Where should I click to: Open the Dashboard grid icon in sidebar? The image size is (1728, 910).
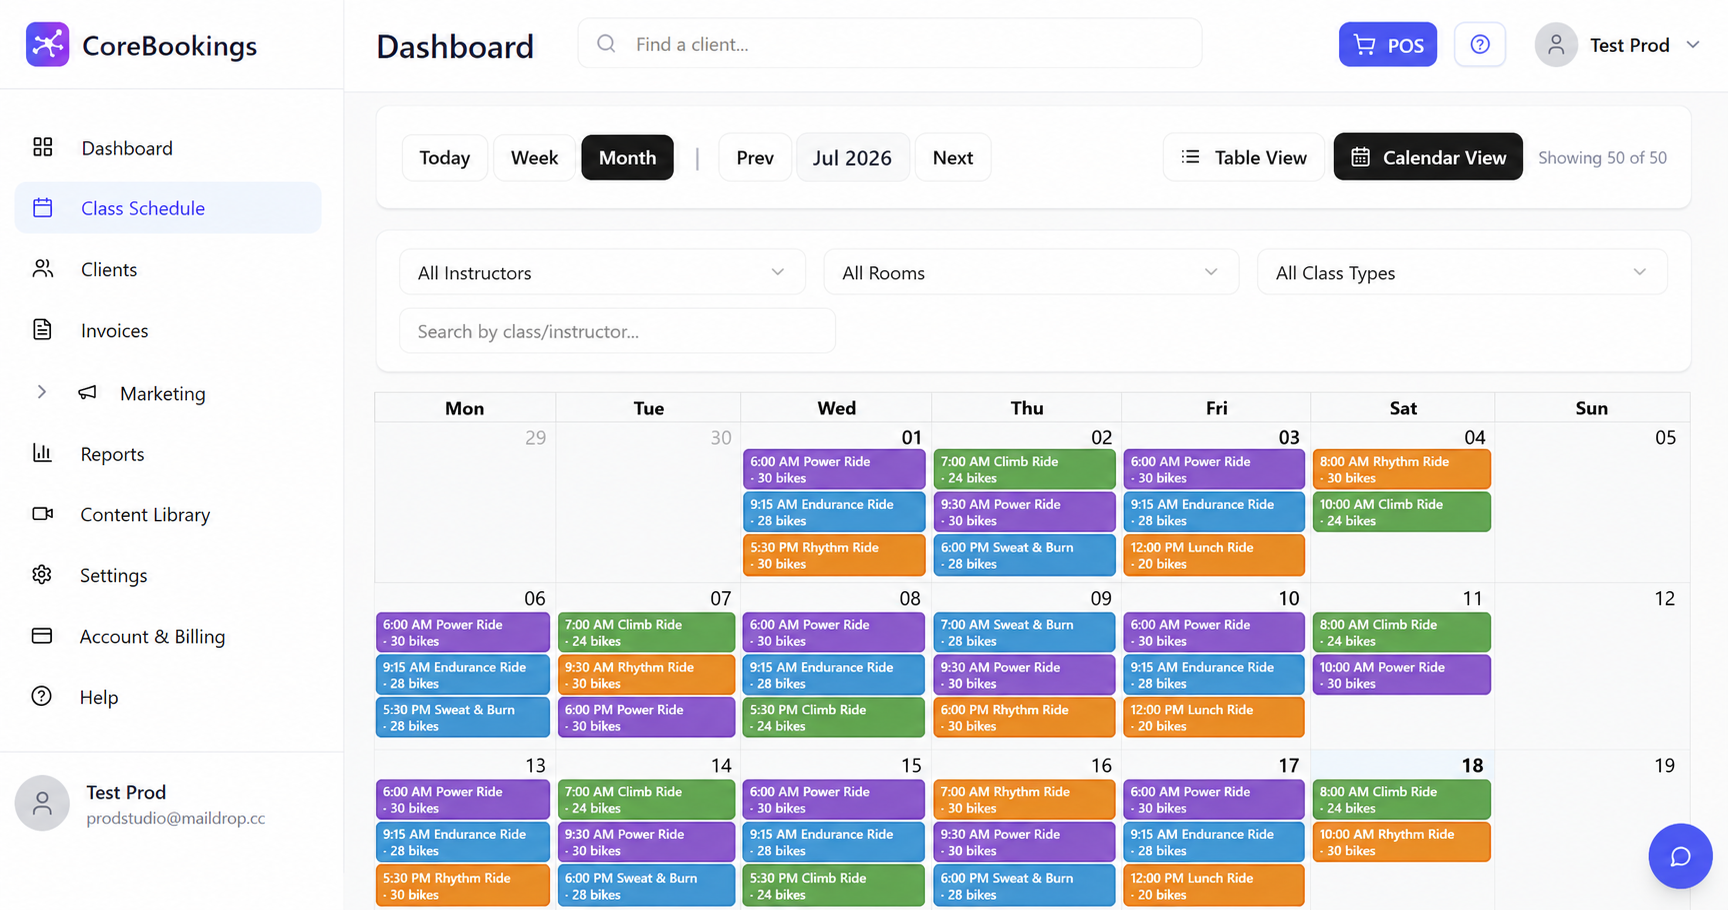click(x=42, y=147)
